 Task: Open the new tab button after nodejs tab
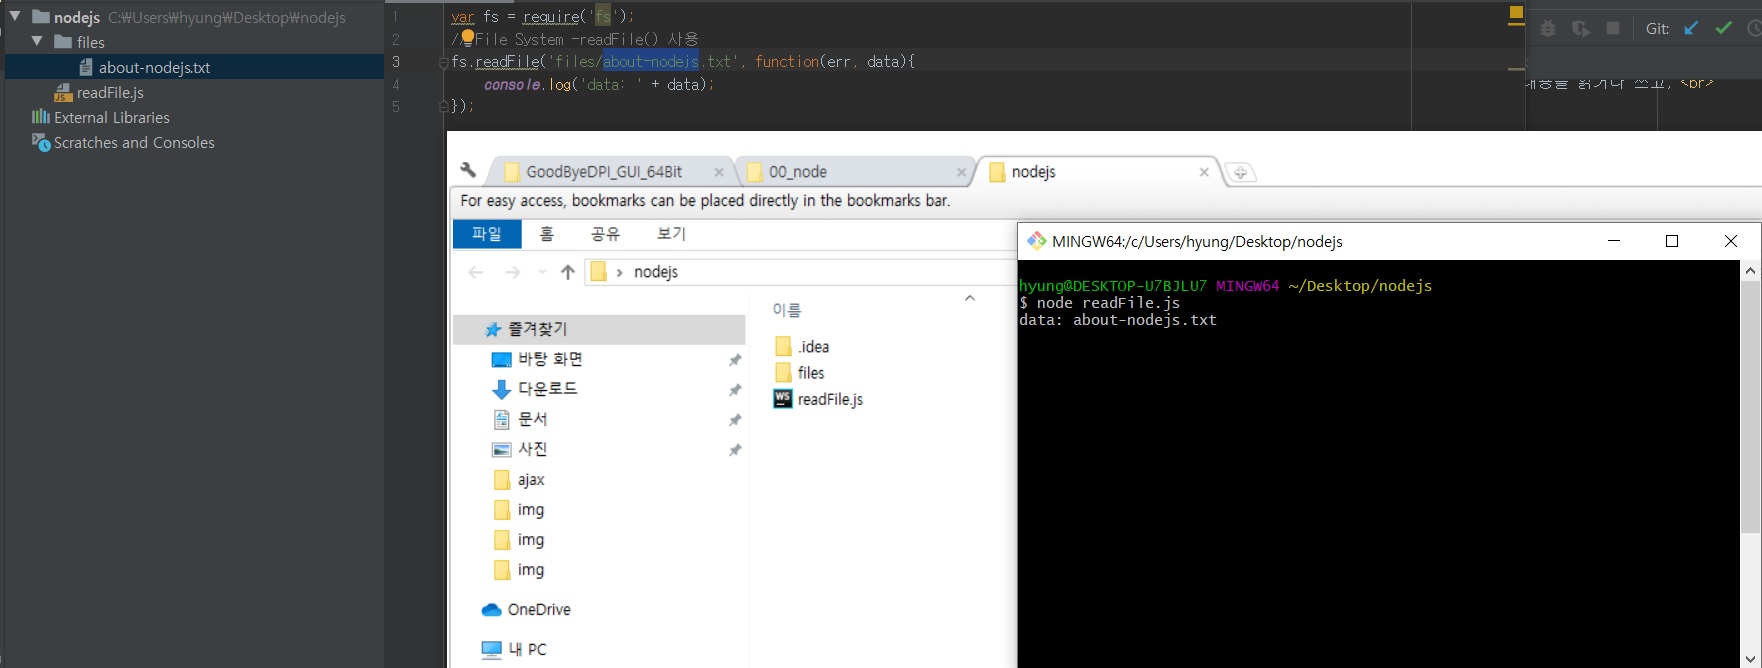[x=1240, y=172]
